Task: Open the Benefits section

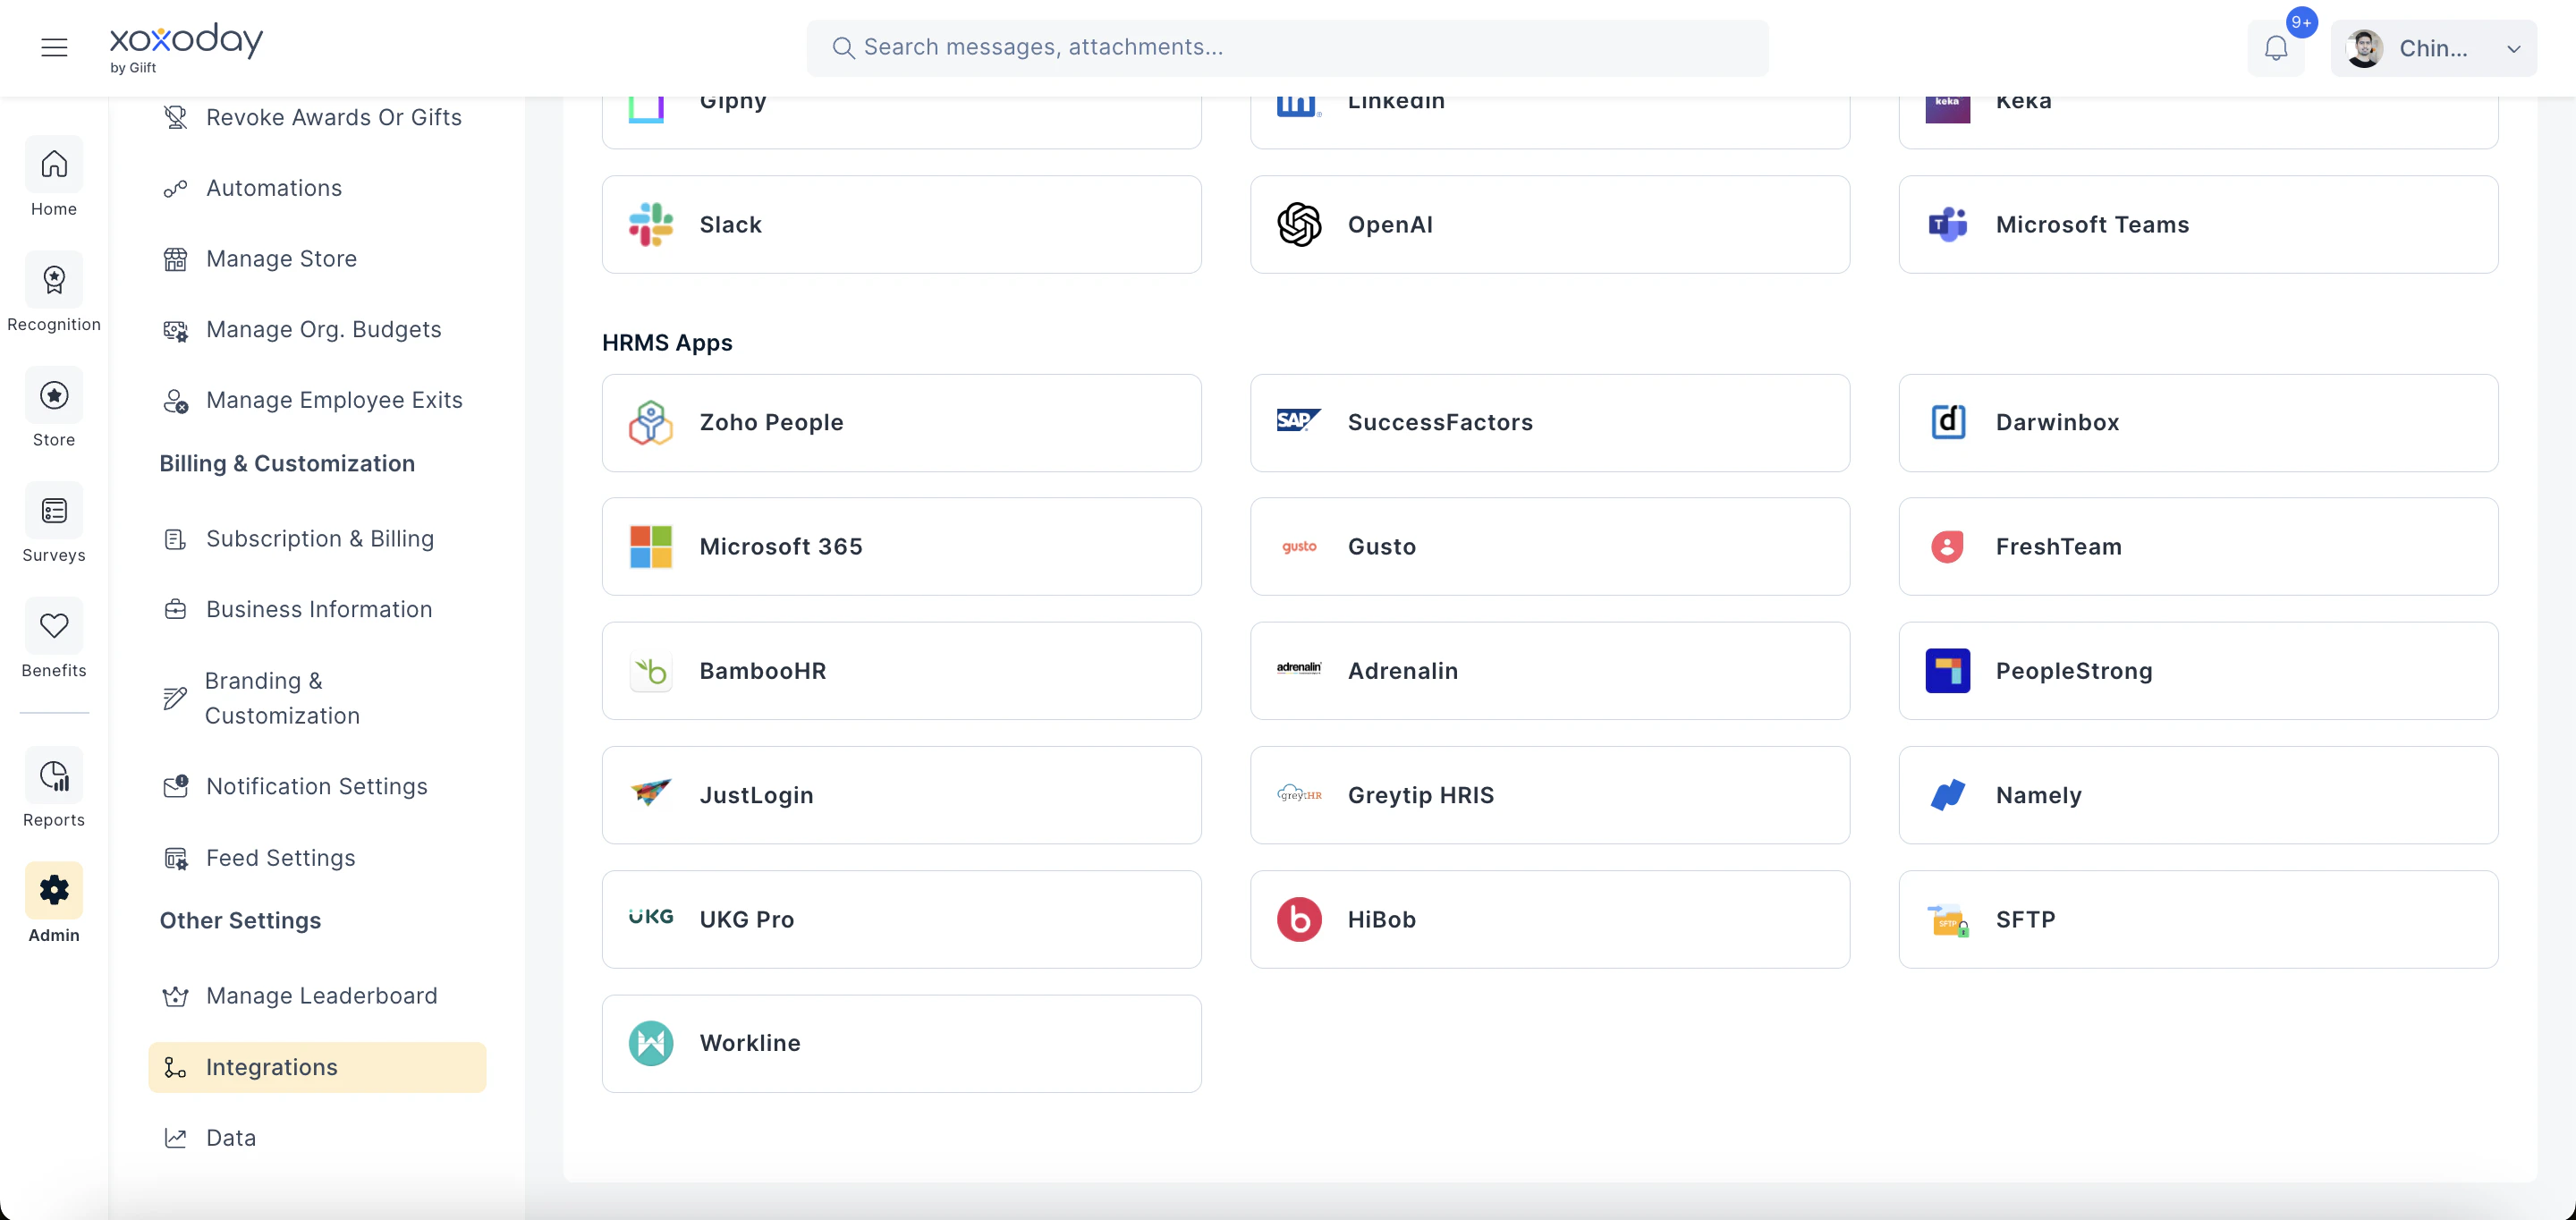Action: click(x=54, y=638)
